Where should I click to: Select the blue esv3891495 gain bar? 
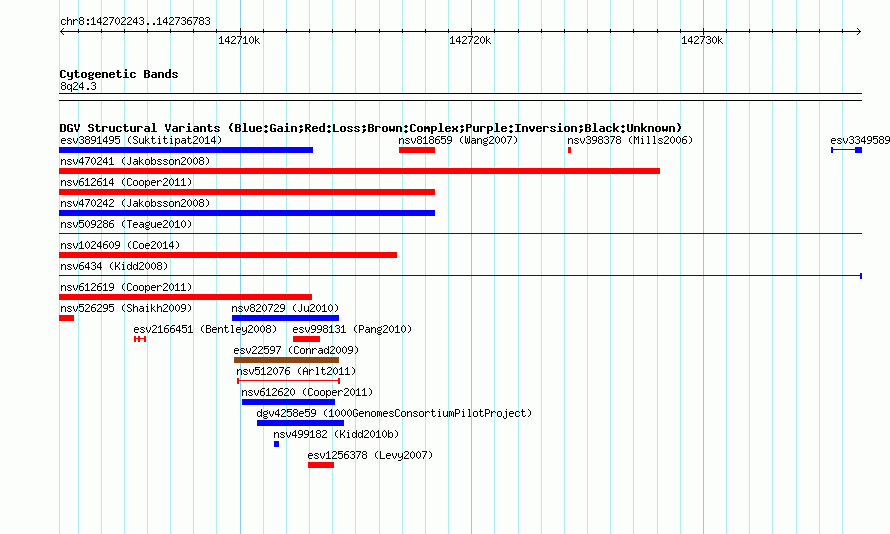coord(186,150)
